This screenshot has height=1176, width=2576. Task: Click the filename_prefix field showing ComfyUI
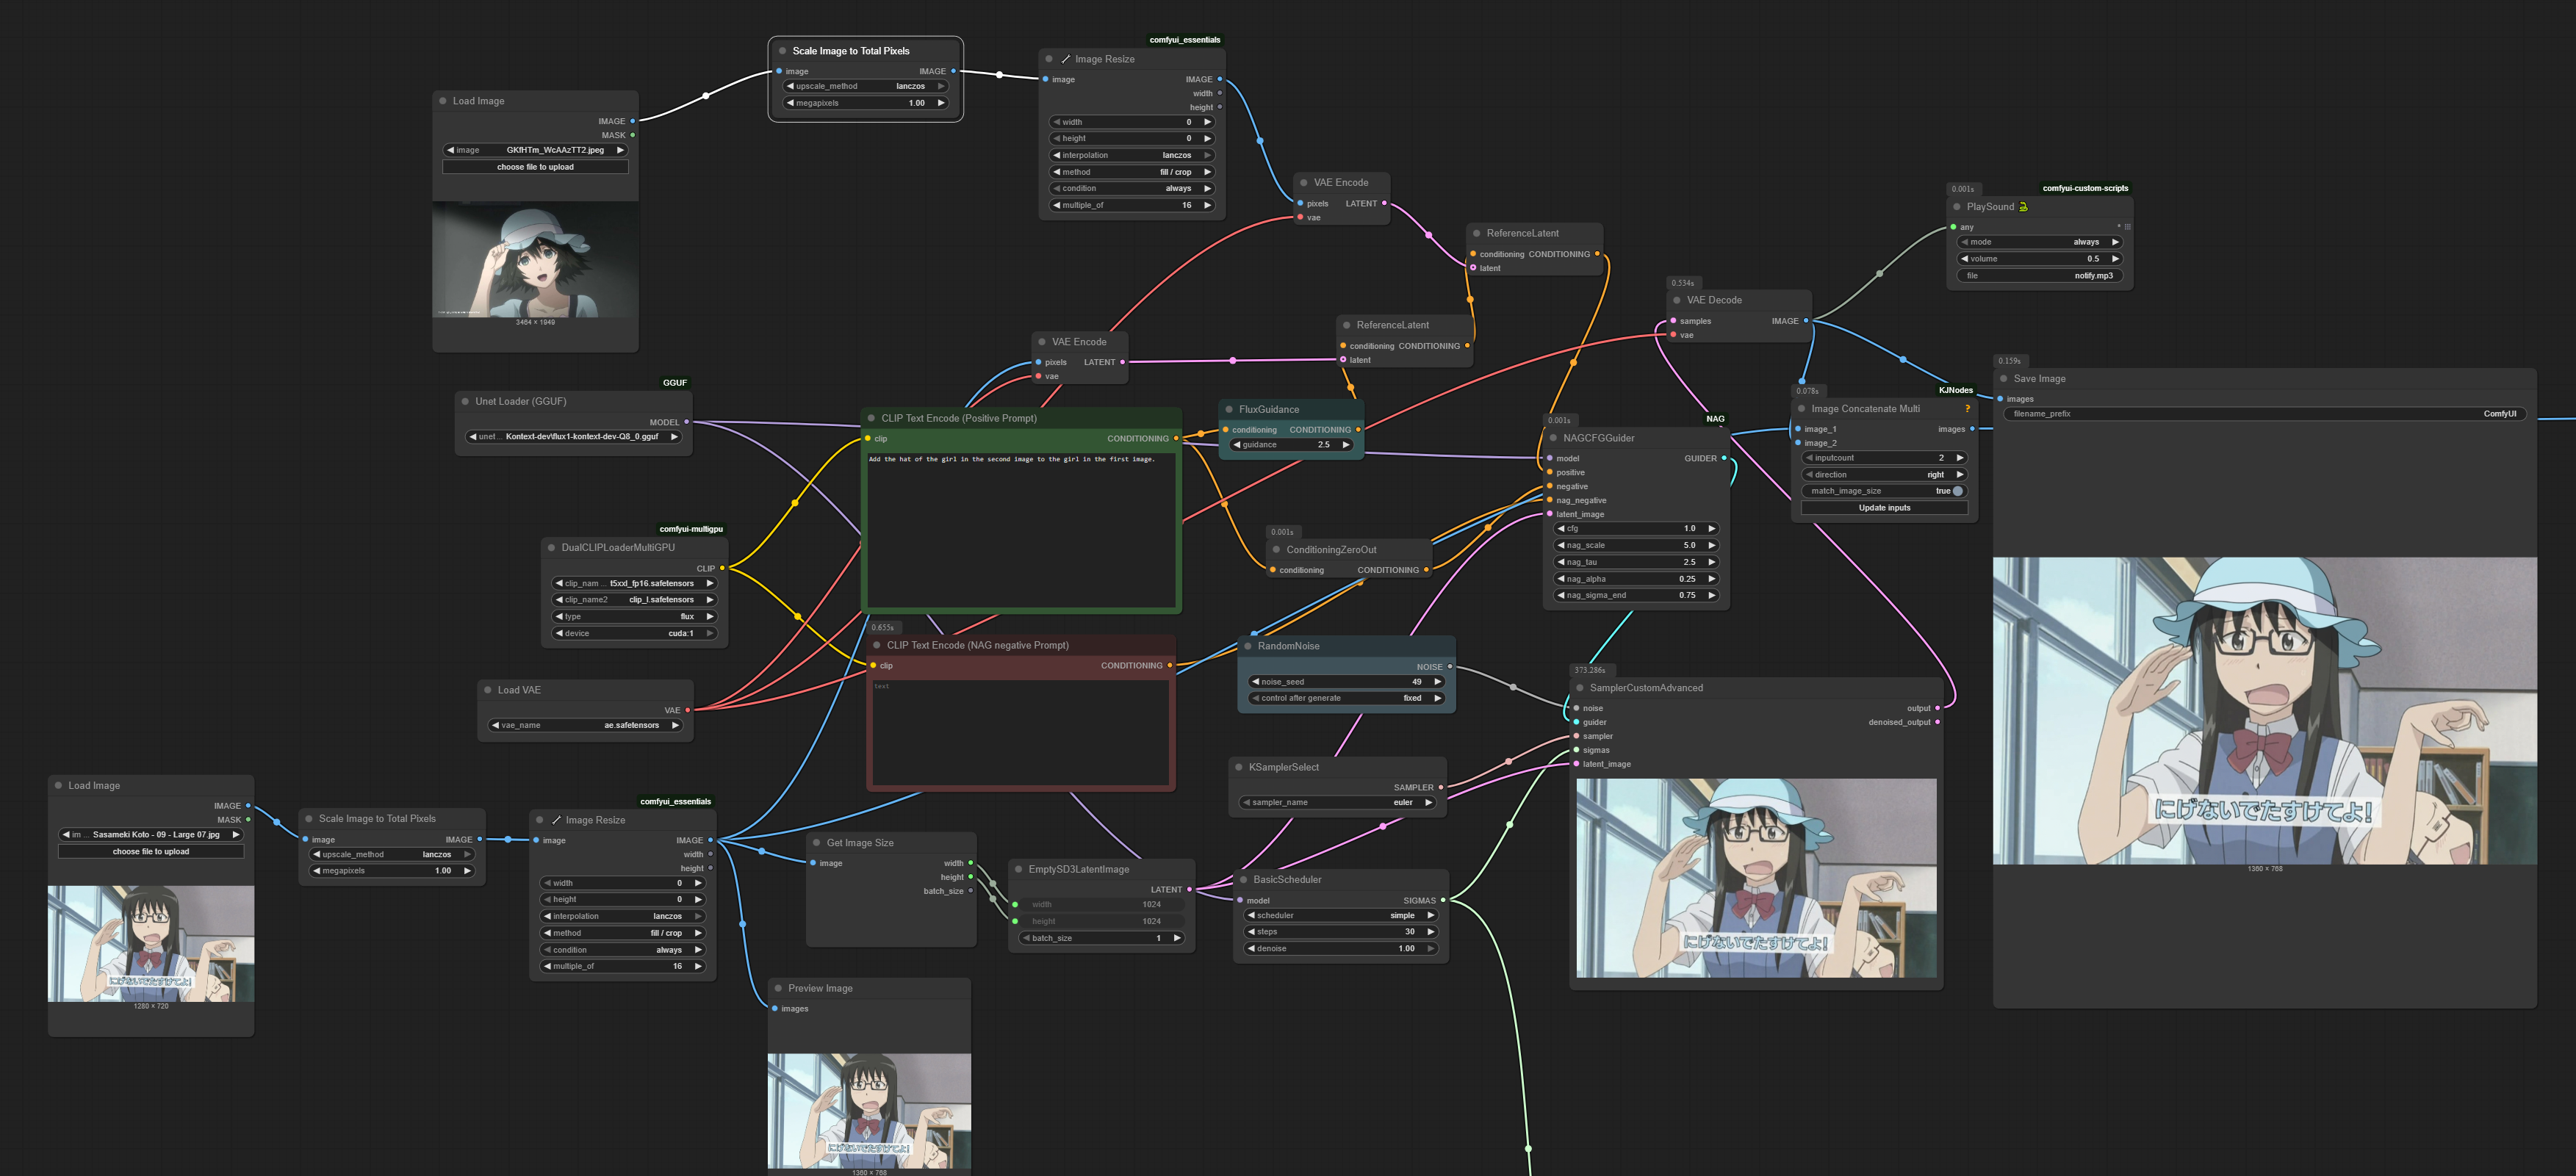2264,414
